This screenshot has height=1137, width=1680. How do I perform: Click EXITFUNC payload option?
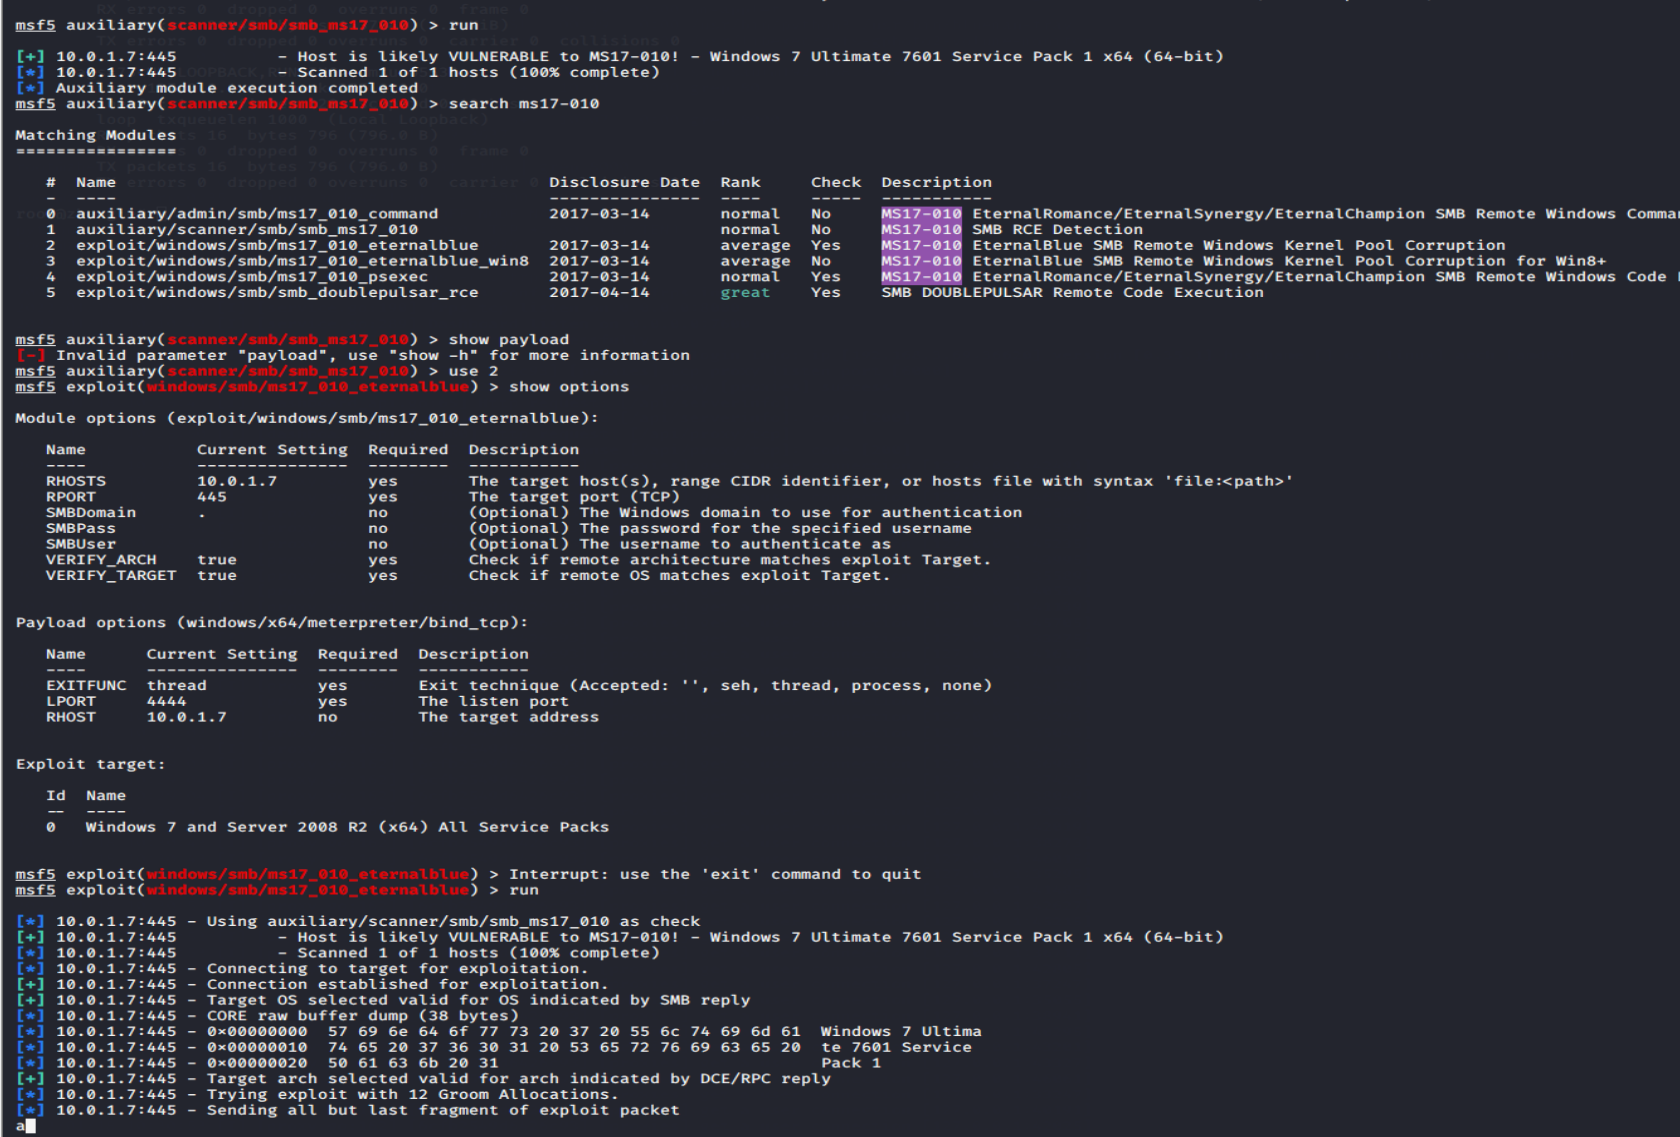tap(86, 686)
